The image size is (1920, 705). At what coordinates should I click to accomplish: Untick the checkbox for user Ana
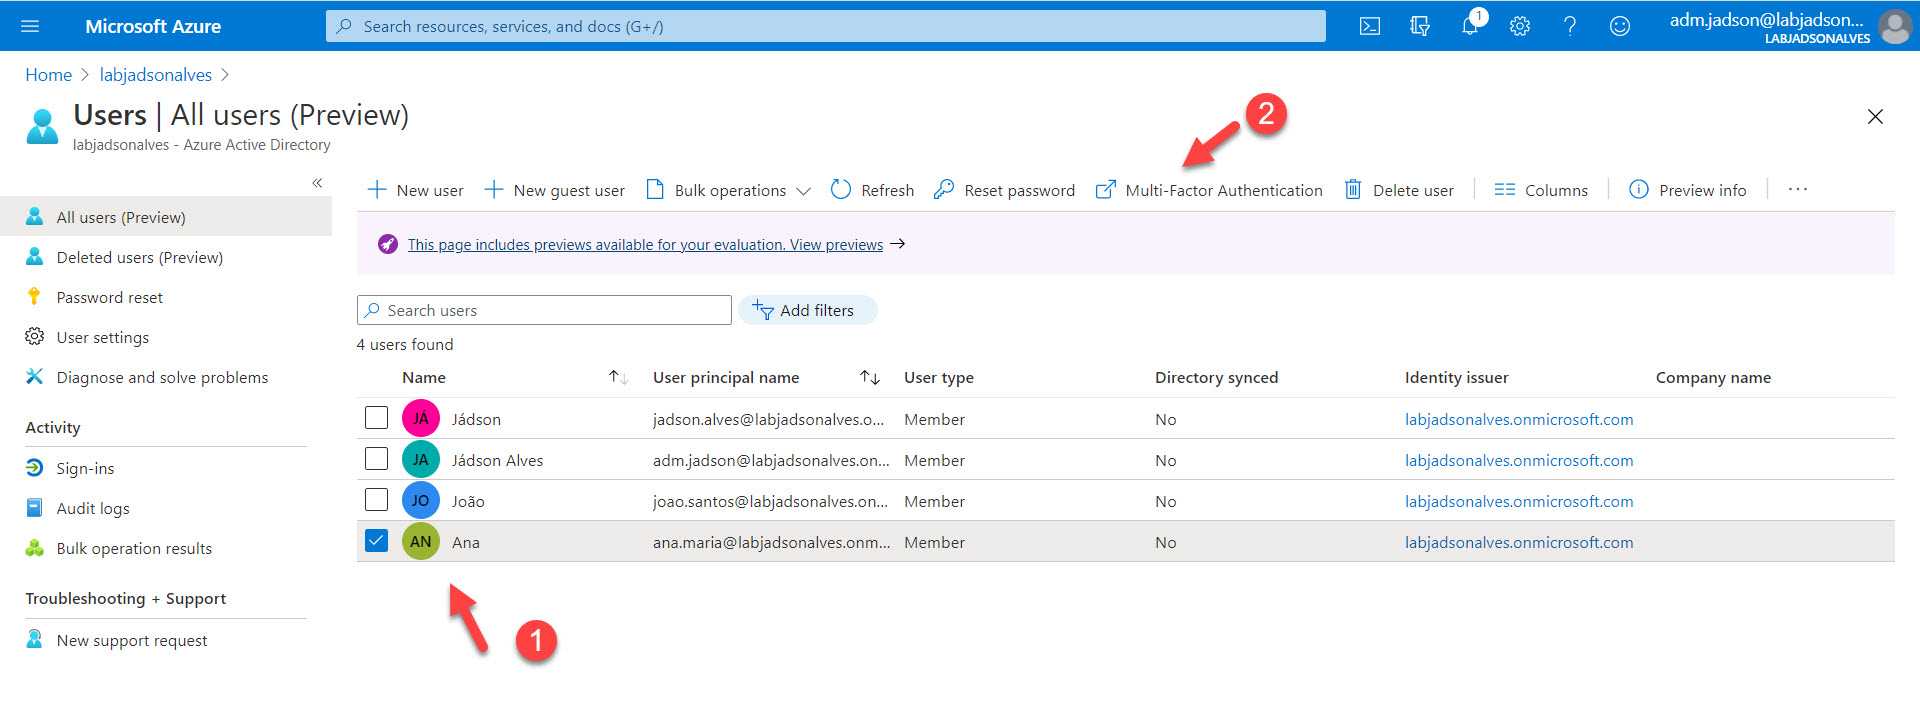pos(376,541)
